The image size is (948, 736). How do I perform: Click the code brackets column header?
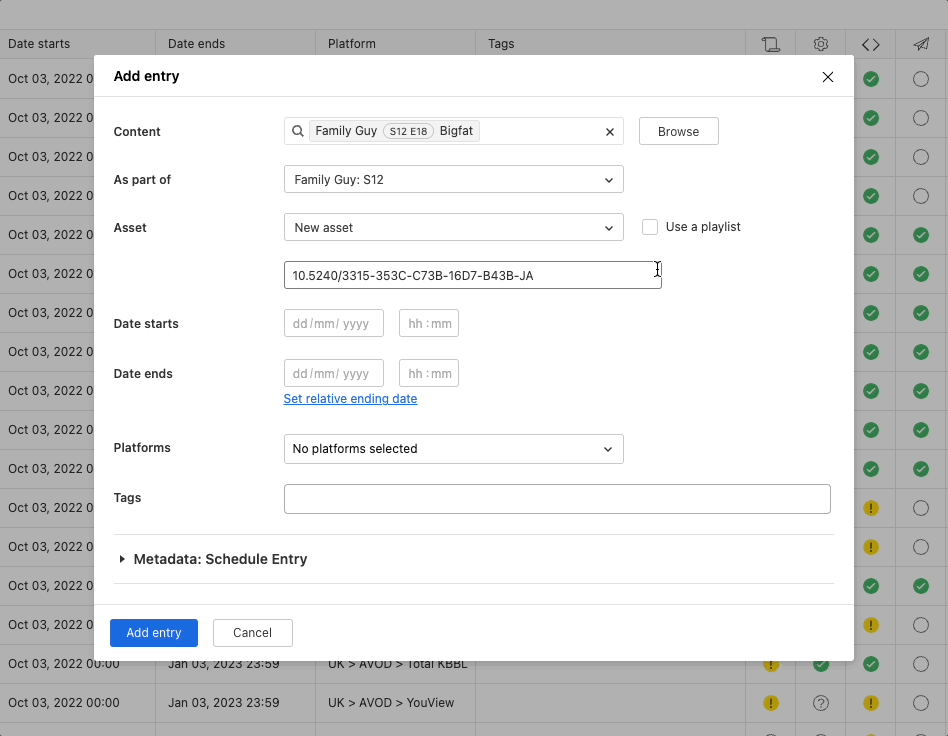click(871, 44)
